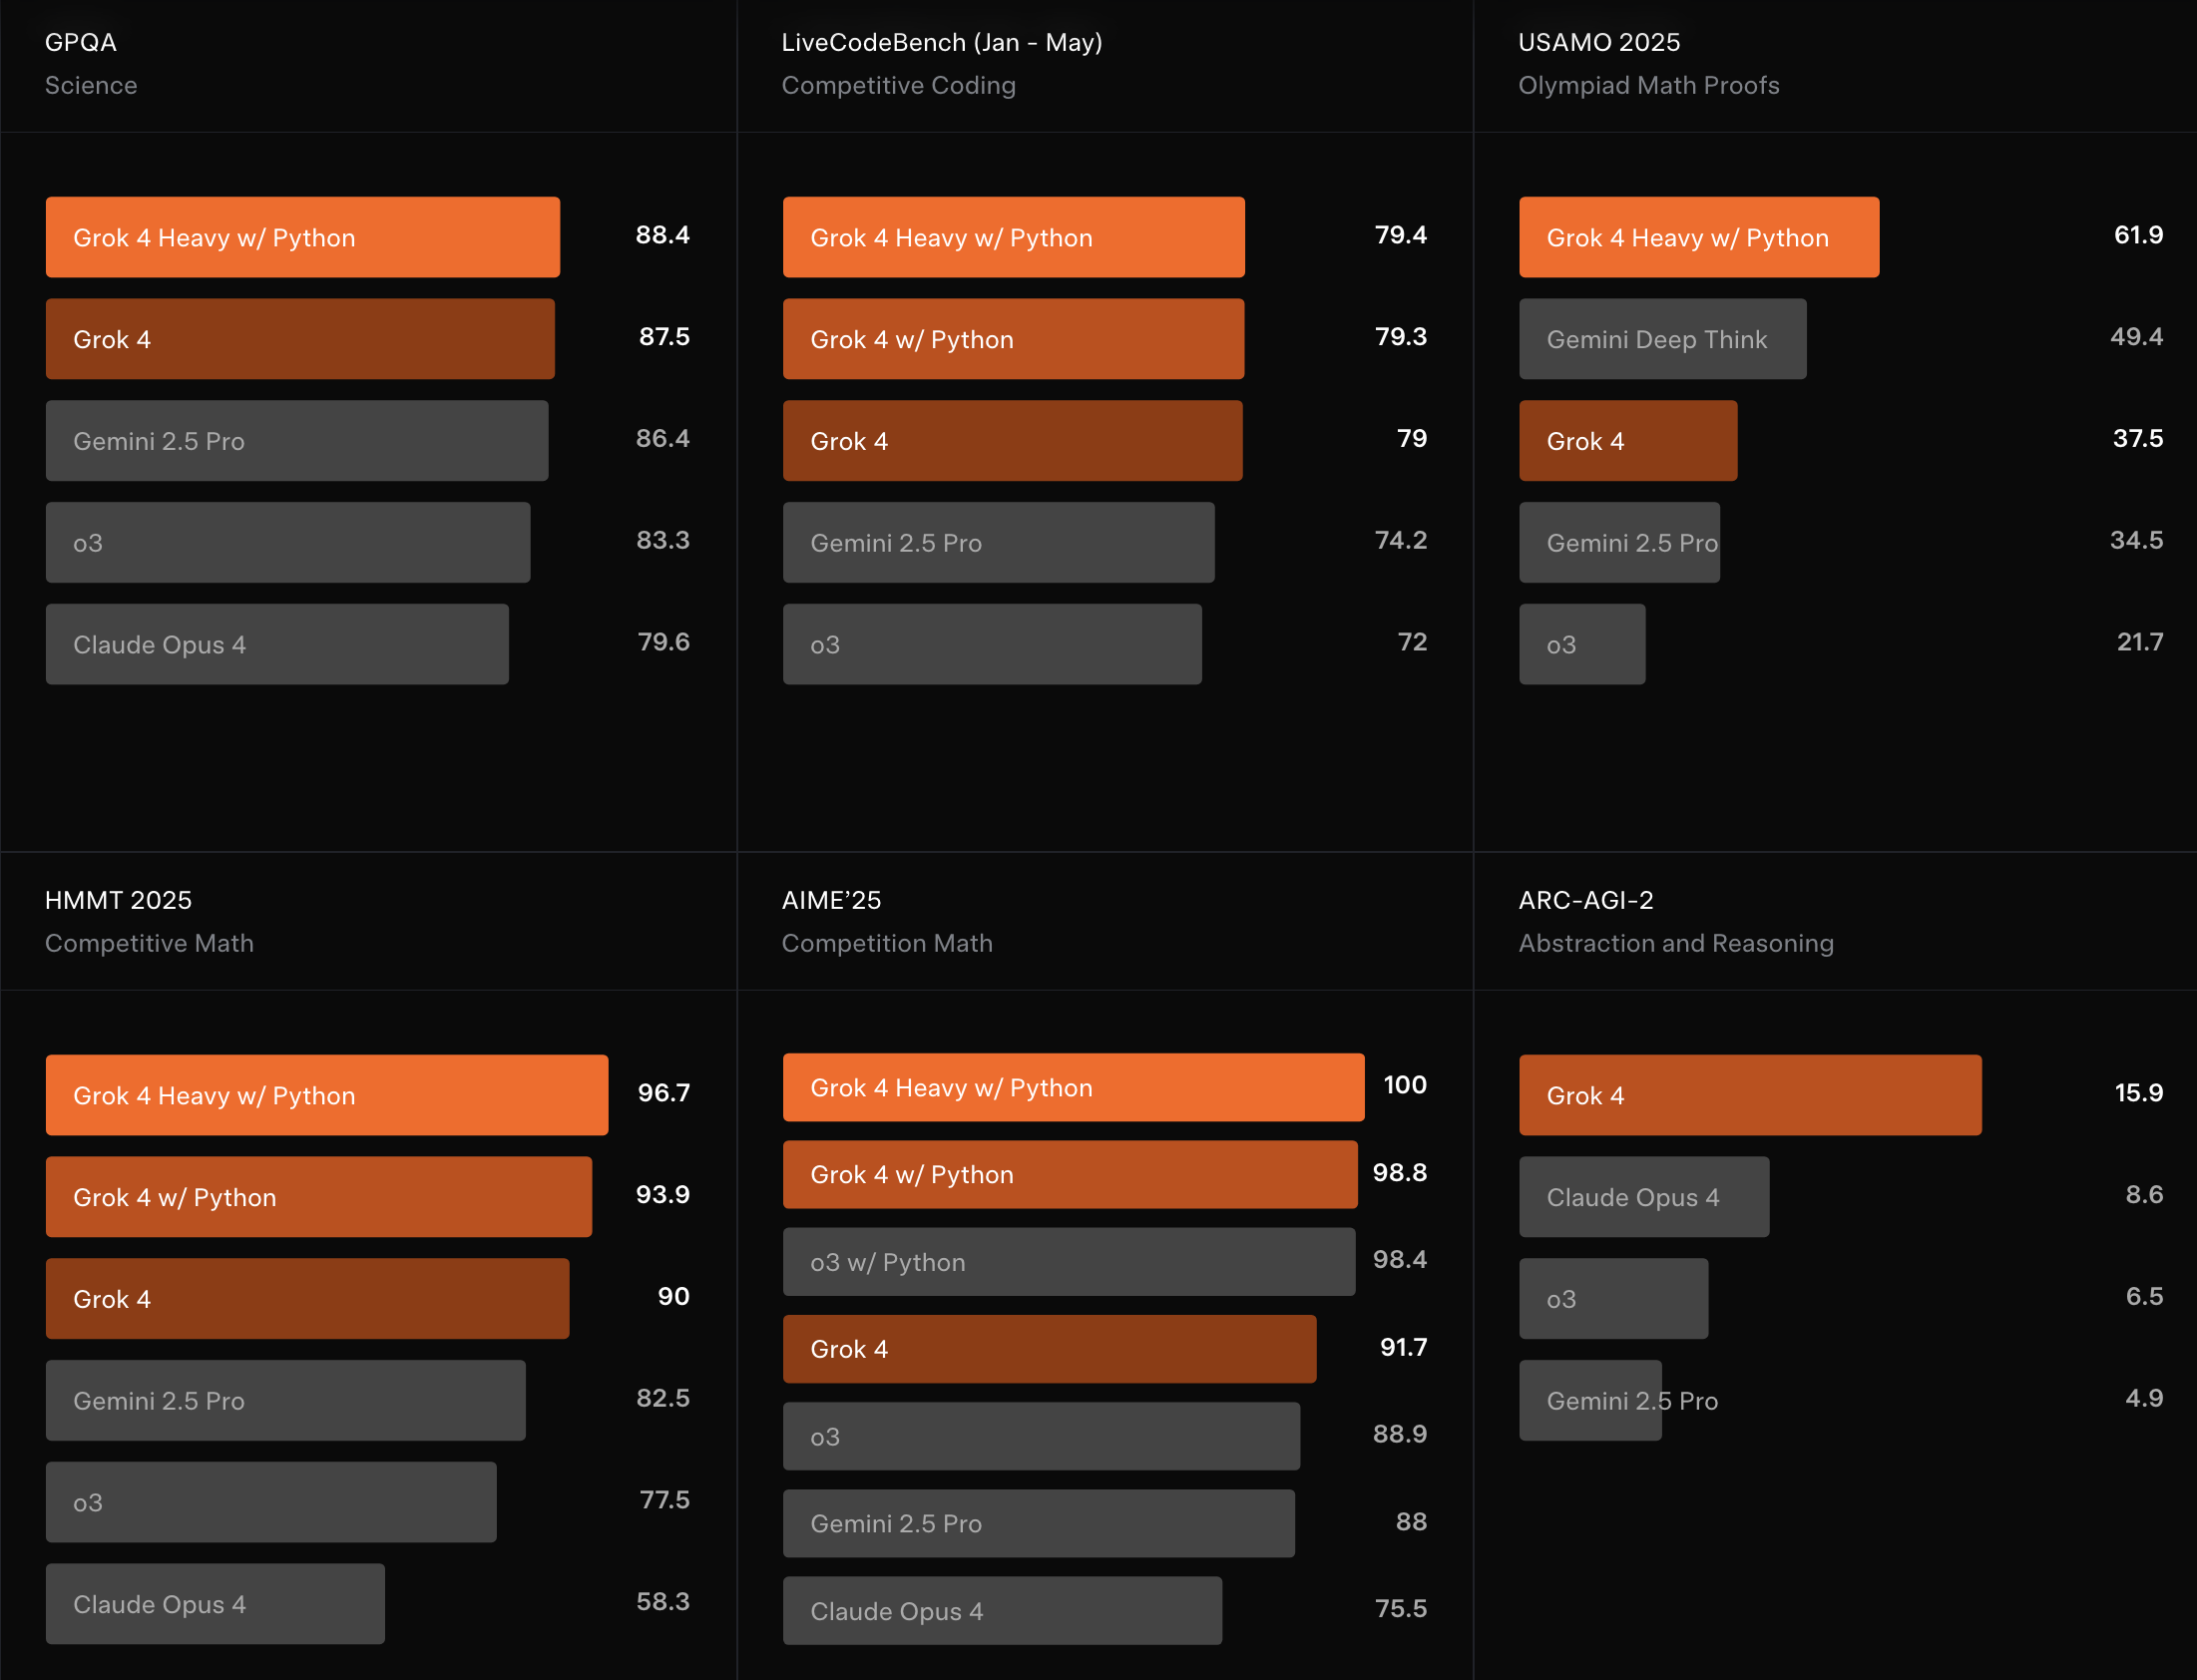Select the o3 w/ Python bar in AIME'25
Image resolution: width=2197 pixels, height=1680 pixels.
coord(1068,1262)
